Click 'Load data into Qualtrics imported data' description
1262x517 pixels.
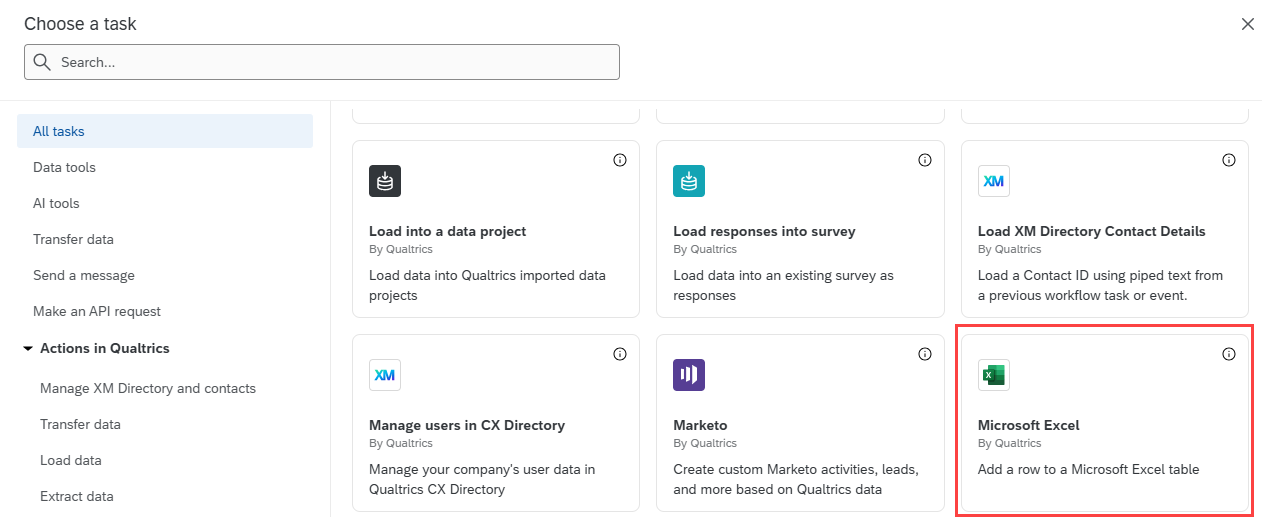(487, 285)
